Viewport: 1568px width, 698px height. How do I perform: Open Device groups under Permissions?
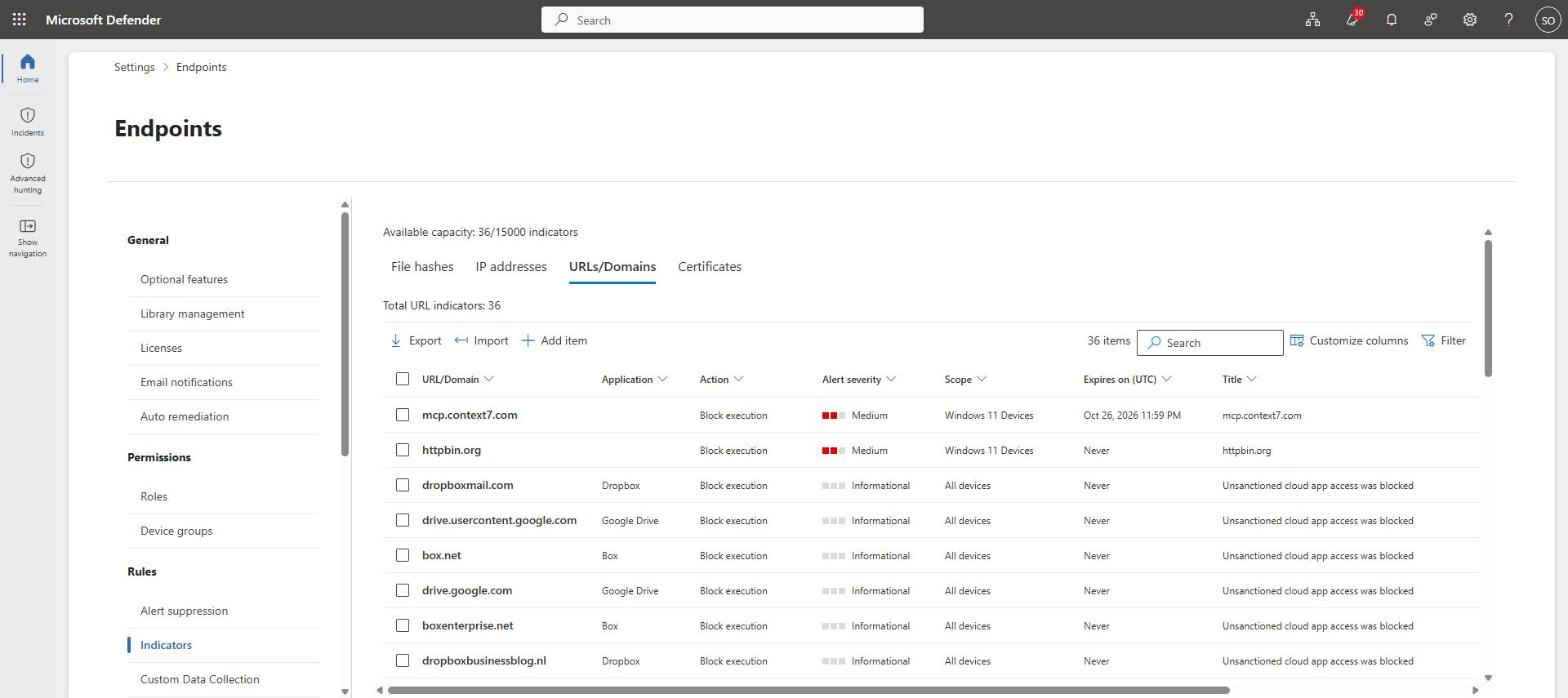176,530
